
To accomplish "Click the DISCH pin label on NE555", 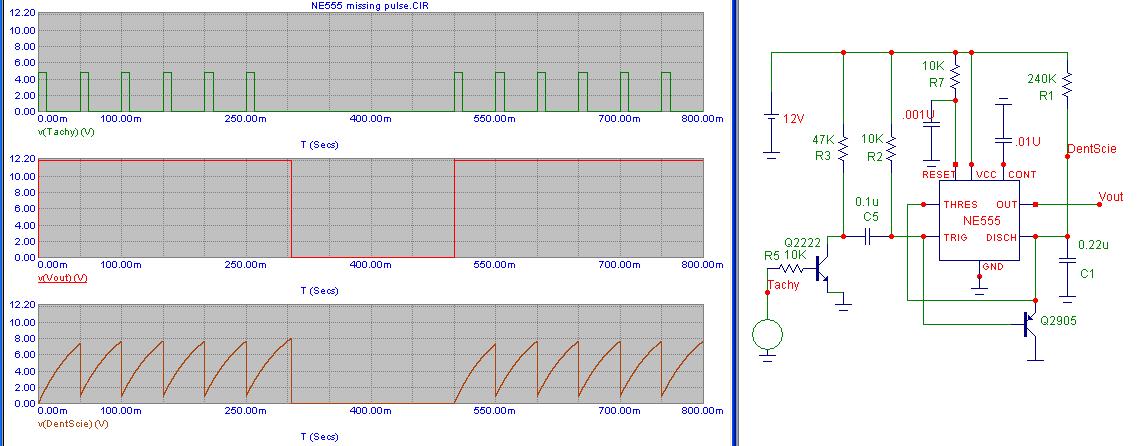I will 1001,237.
